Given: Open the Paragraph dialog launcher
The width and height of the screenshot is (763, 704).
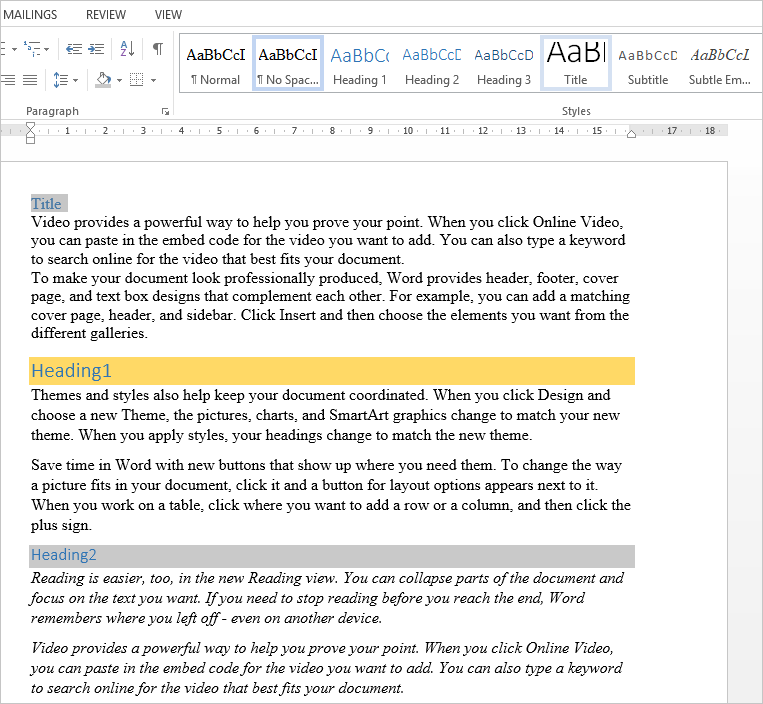Looking at the screenshot, I should tap(165, 112).
